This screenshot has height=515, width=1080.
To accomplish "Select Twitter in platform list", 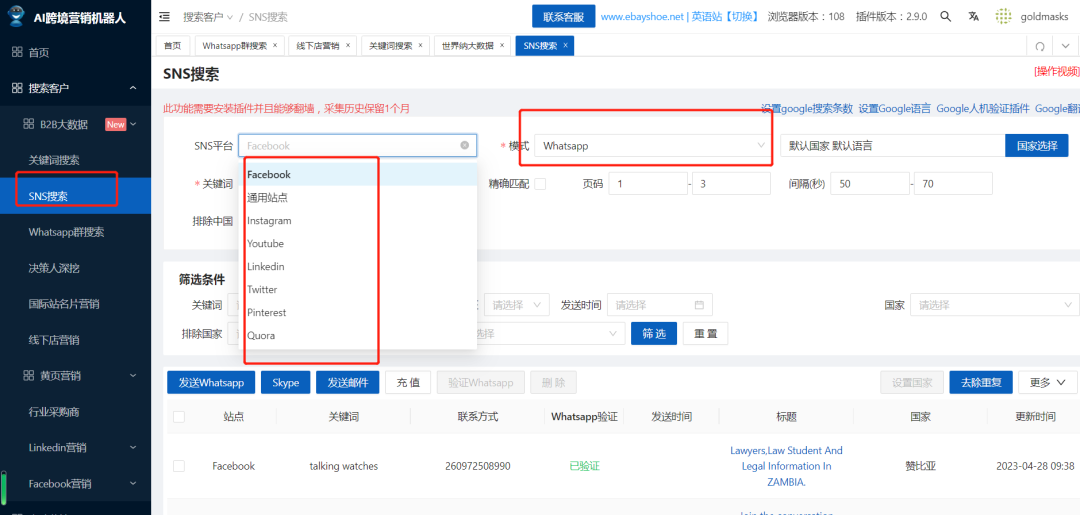I will coord(358,290).
